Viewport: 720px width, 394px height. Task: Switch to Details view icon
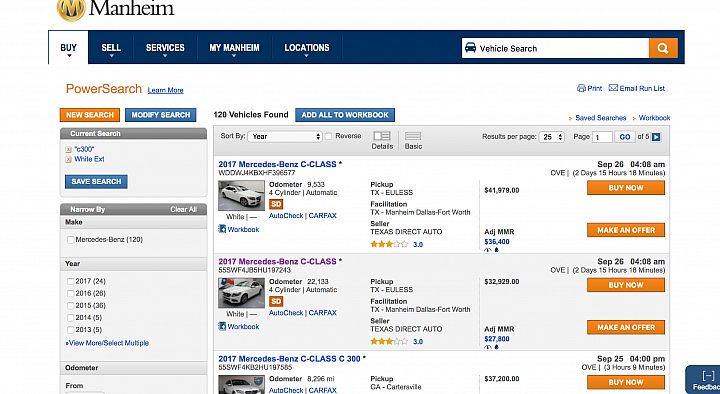[x=382, y=136]
